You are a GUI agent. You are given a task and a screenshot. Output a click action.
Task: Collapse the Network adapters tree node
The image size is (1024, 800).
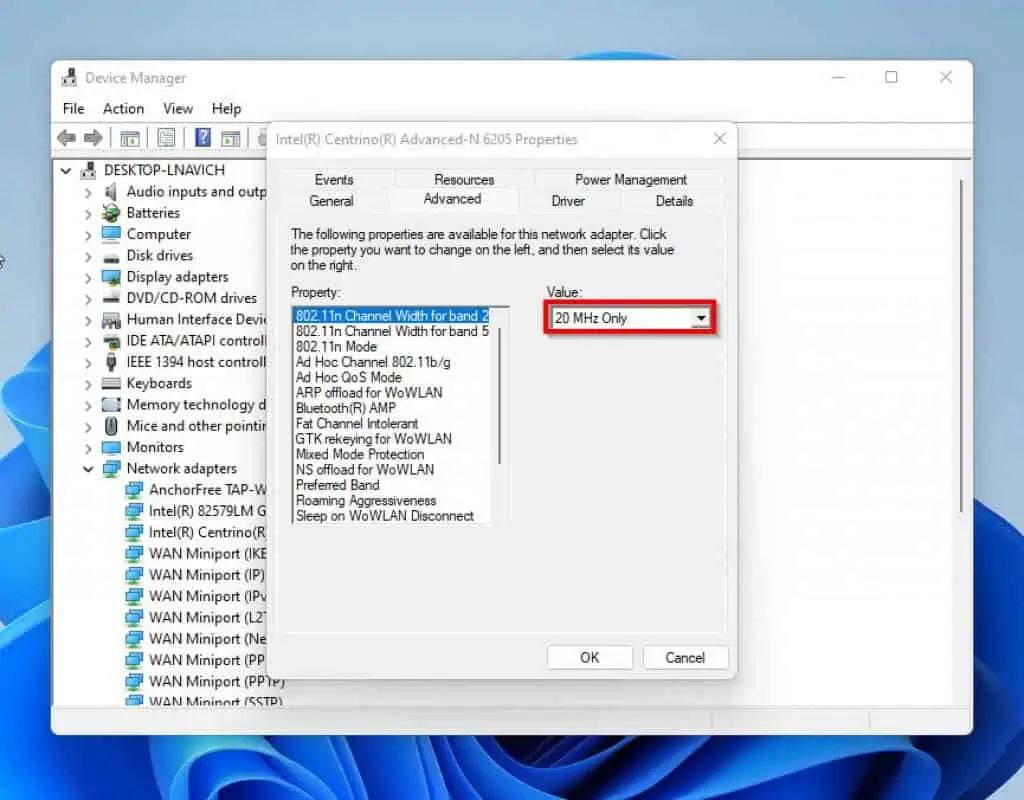(x=88, y=469)
